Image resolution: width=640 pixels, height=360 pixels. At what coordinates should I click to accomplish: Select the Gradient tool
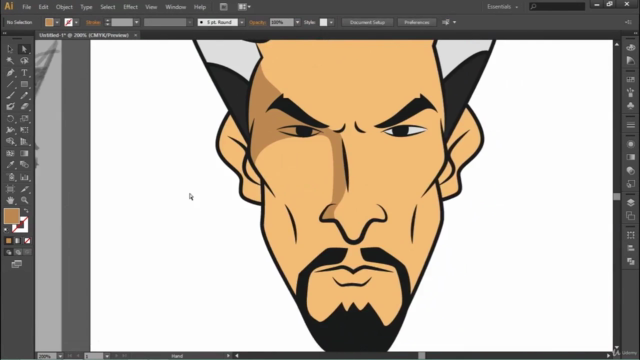pyautogui.click(x=24, y=153)
